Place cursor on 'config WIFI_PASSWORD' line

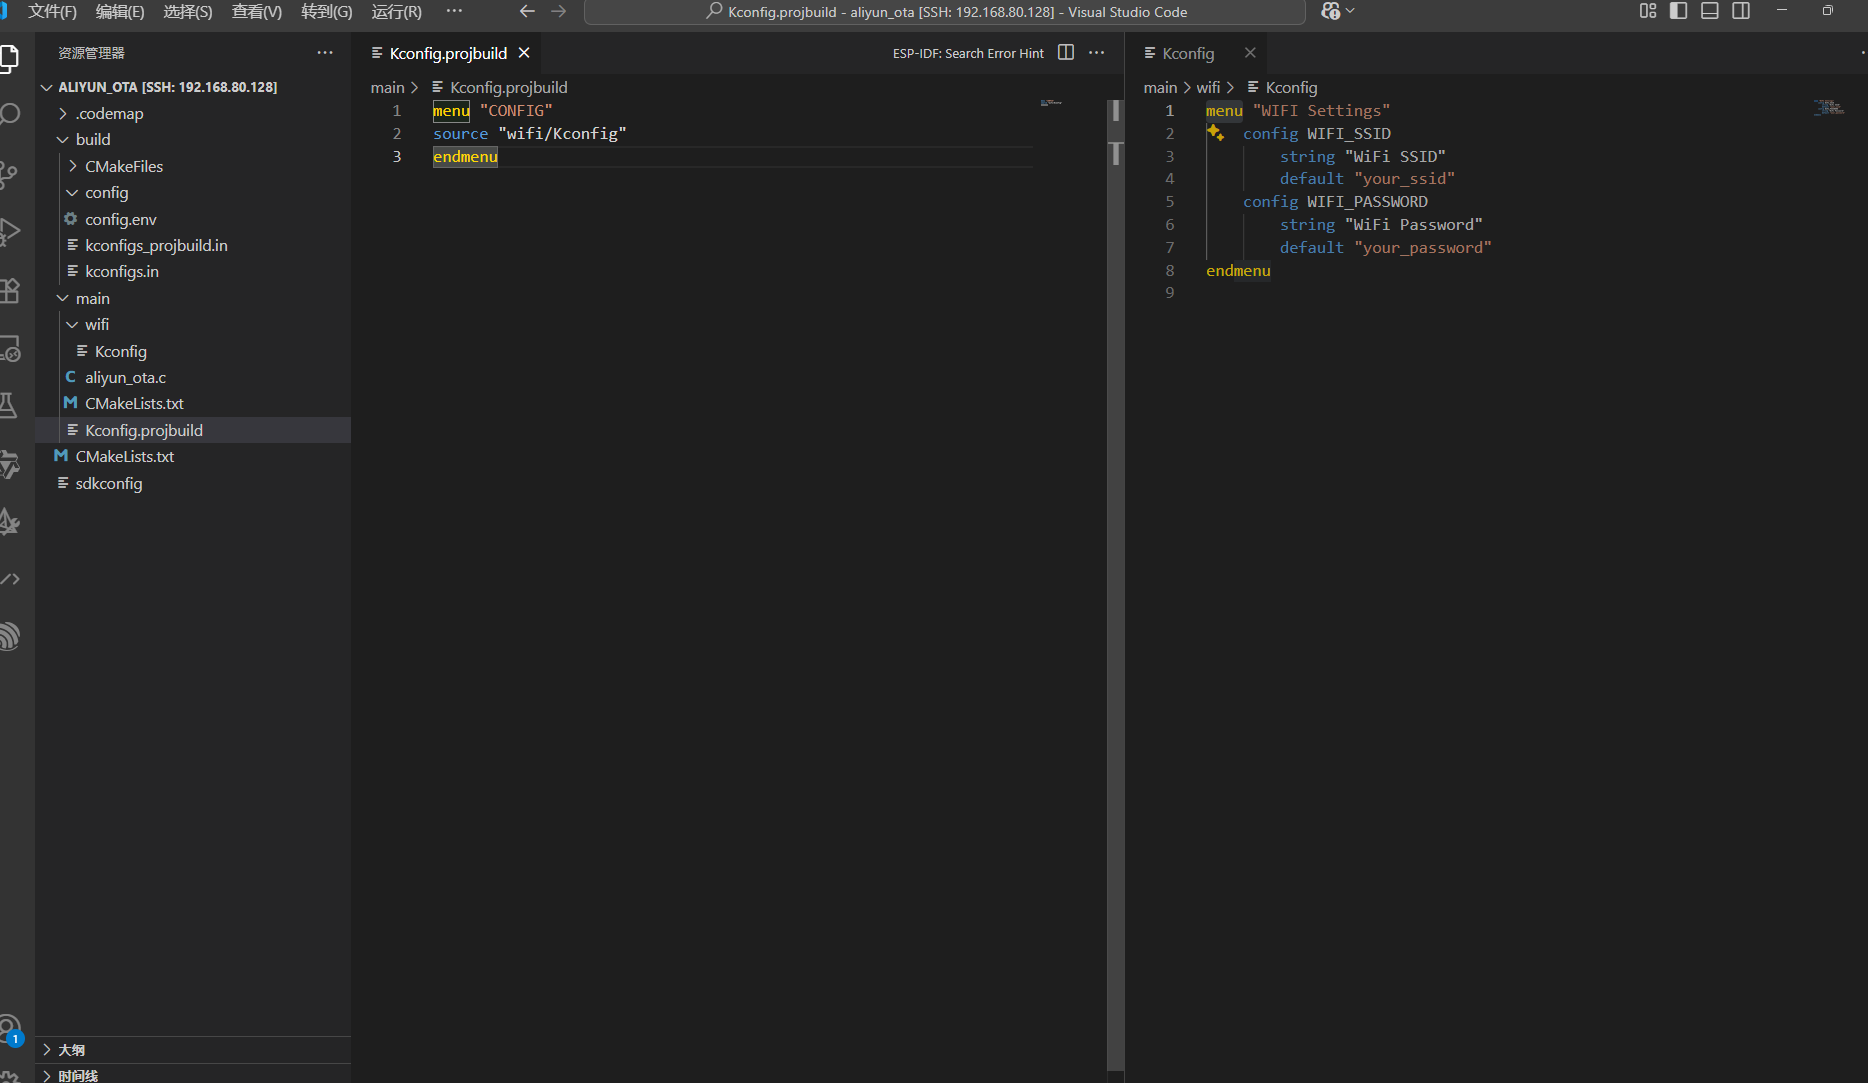pyautogui.click(x=1335, y=201)
